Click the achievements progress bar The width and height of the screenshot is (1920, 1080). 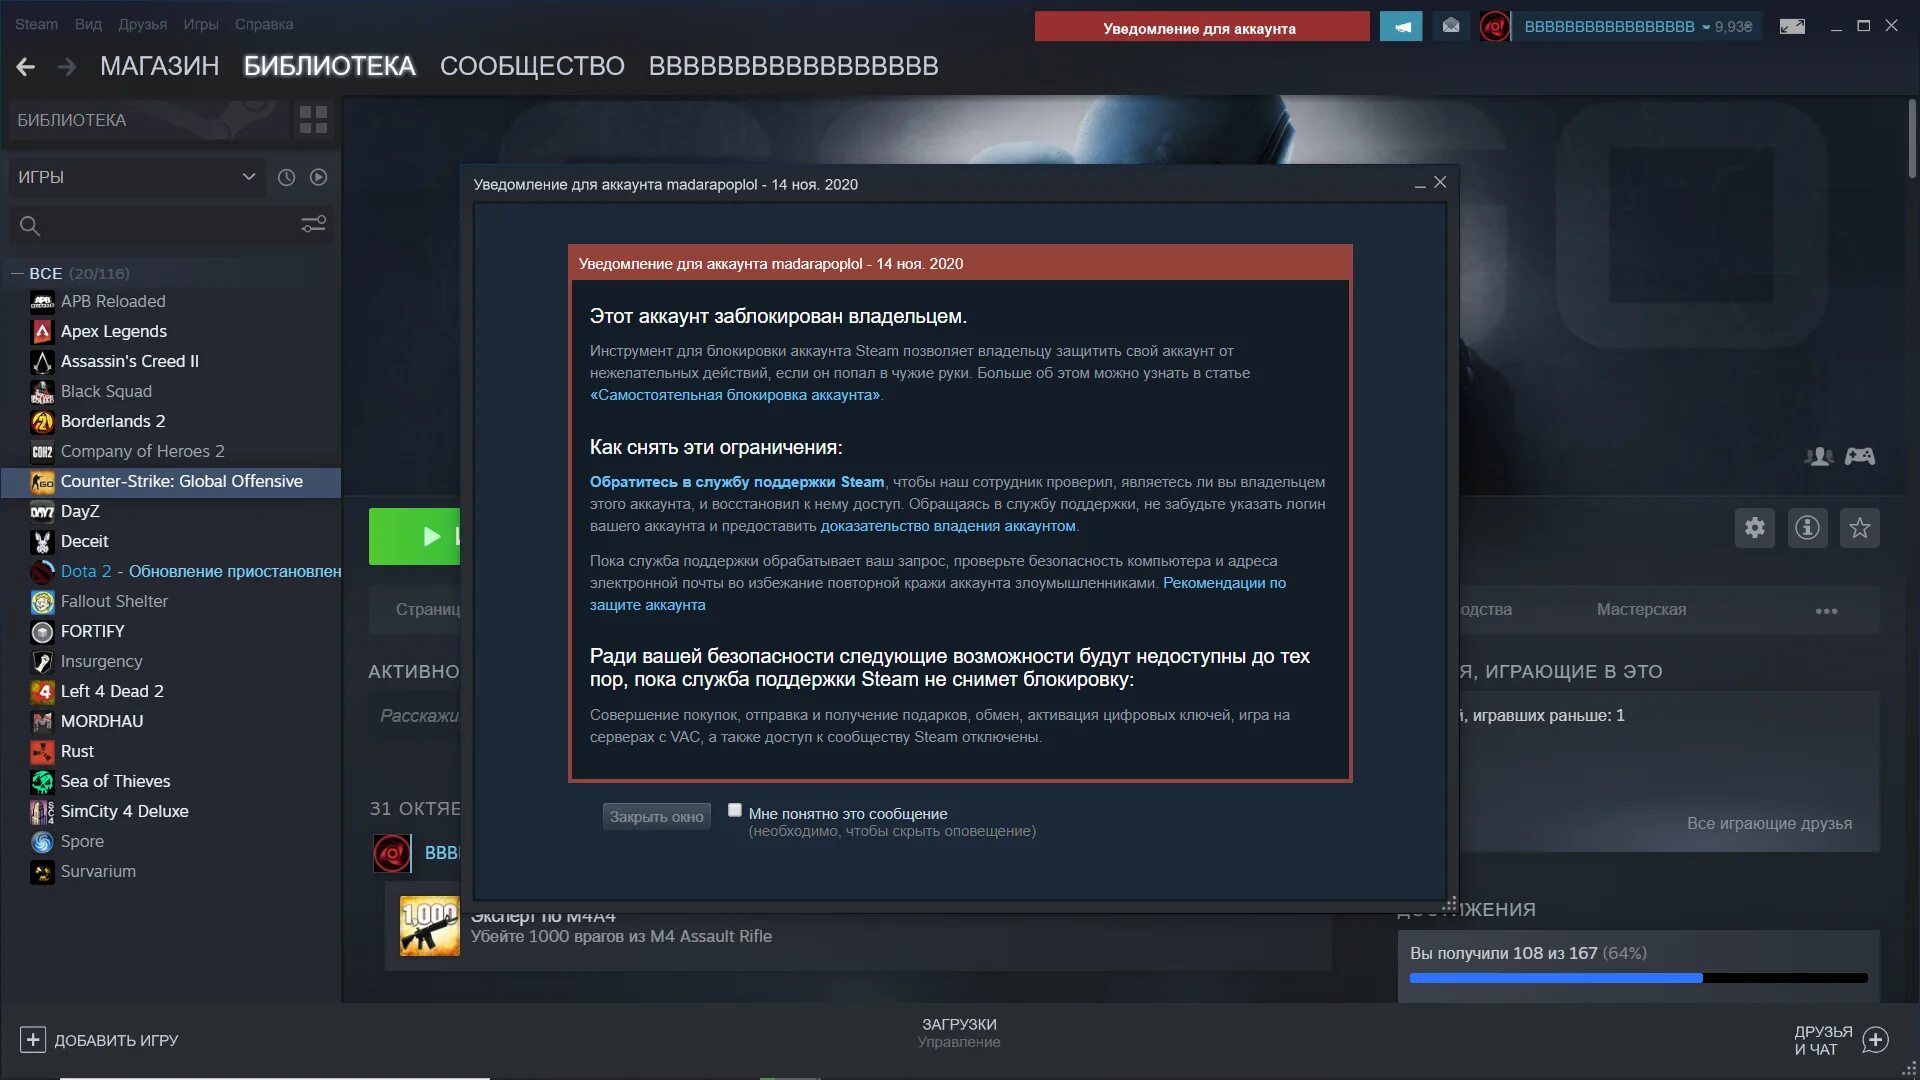[1638, 978]
